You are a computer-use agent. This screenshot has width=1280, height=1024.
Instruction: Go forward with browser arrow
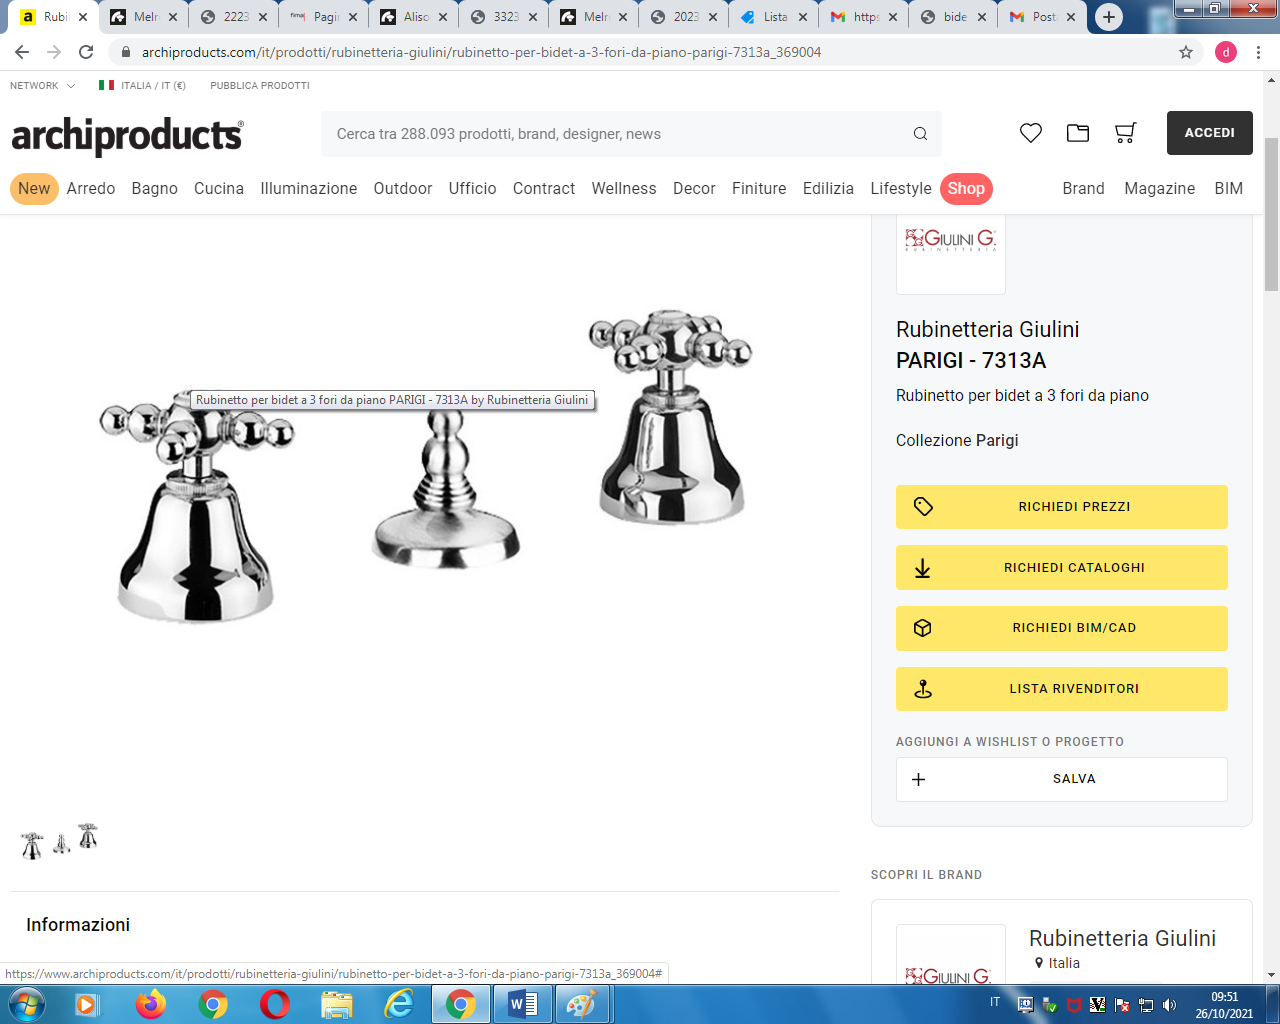54,52
